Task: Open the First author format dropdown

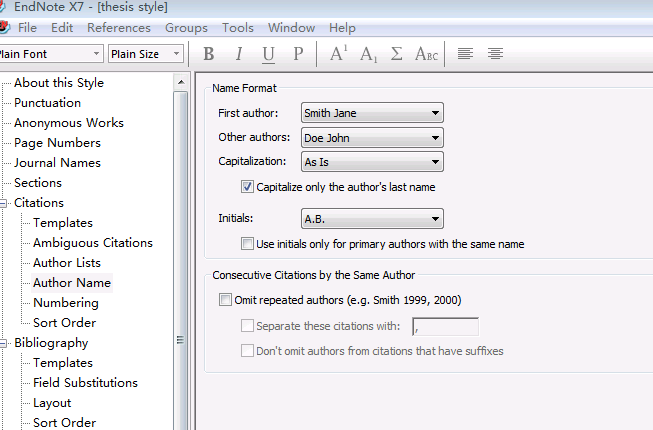Action: tap(372, 113)
